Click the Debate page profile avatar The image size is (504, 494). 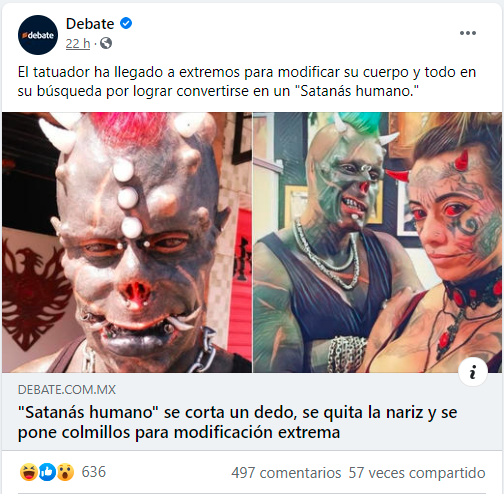pos(38,35)
